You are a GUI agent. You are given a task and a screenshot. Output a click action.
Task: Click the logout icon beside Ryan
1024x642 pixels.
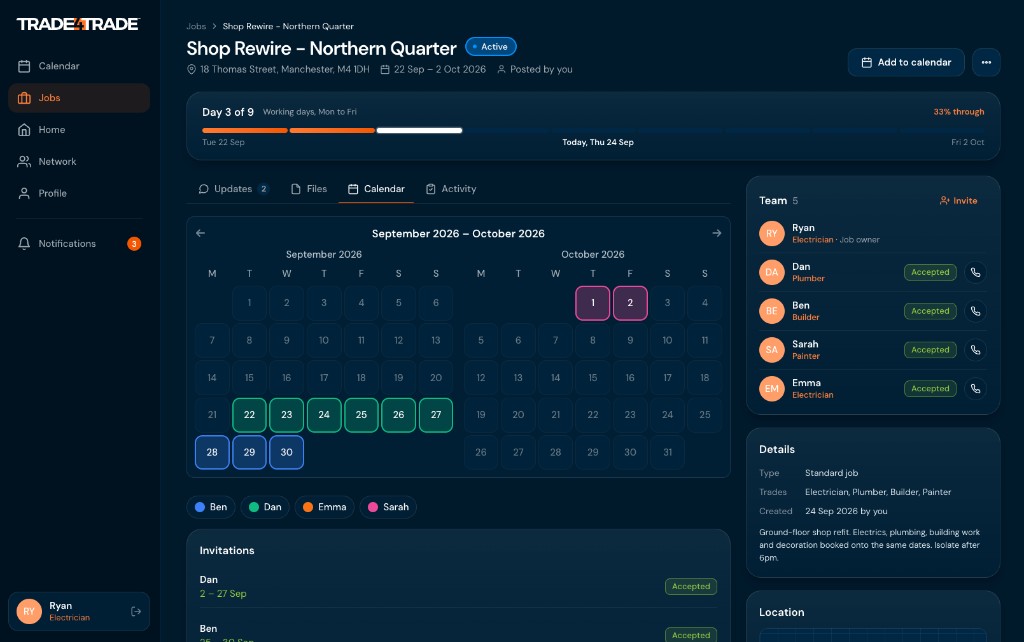pyautogui.click(x=136, y=611)
